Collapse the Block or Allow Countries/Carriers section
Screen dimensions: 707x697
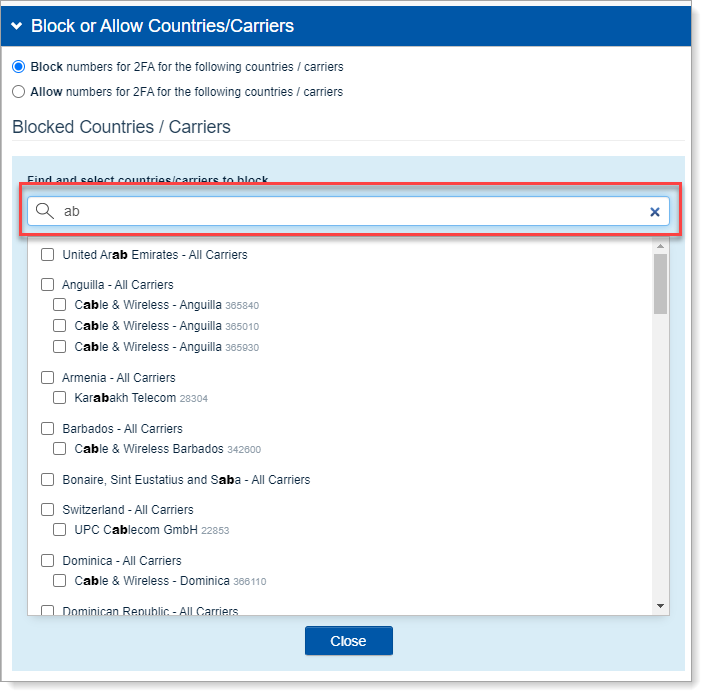17,27
